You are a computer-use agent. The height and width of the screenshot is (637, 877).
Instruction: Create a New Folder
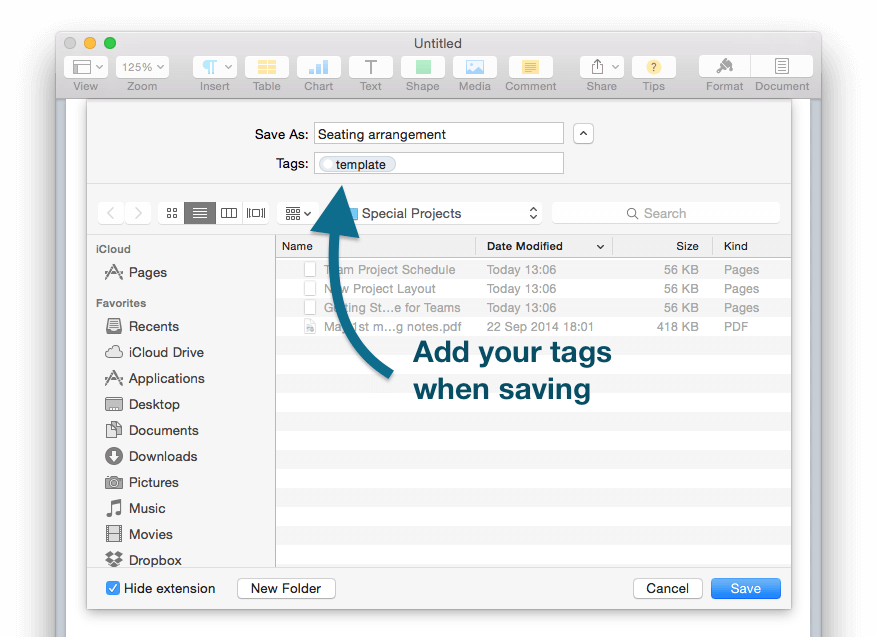(x=286, y=588)
